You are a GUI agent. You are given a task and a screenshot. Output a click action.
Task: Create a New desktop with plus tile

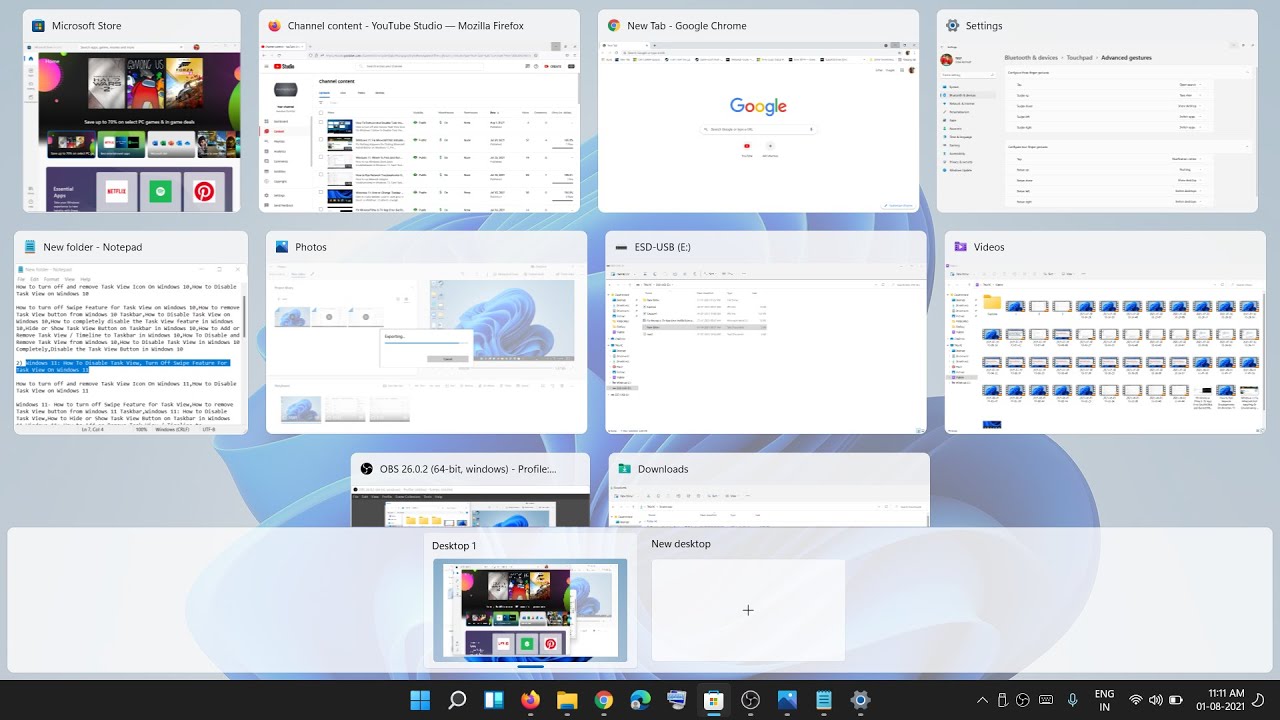pyautogui.click(x=748, y=610)
